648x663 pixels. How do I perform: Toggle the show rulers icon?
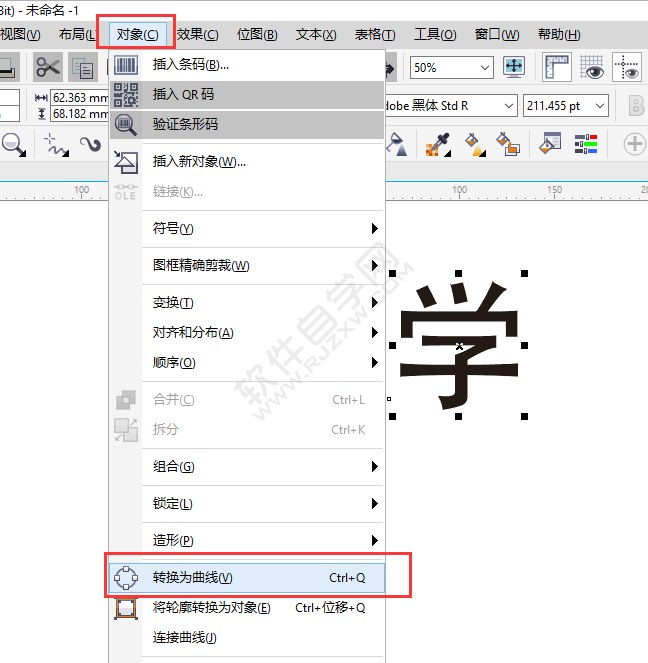[557, 67]
